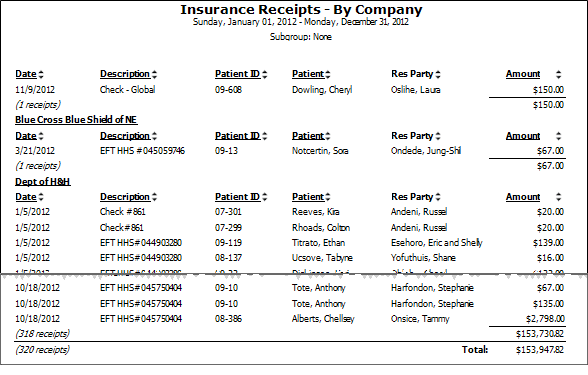Sort by Date using arrows in Dept of H&H section
Viewport: 588px width, 375px height.
pyautogui.click(x=41, y=197)
